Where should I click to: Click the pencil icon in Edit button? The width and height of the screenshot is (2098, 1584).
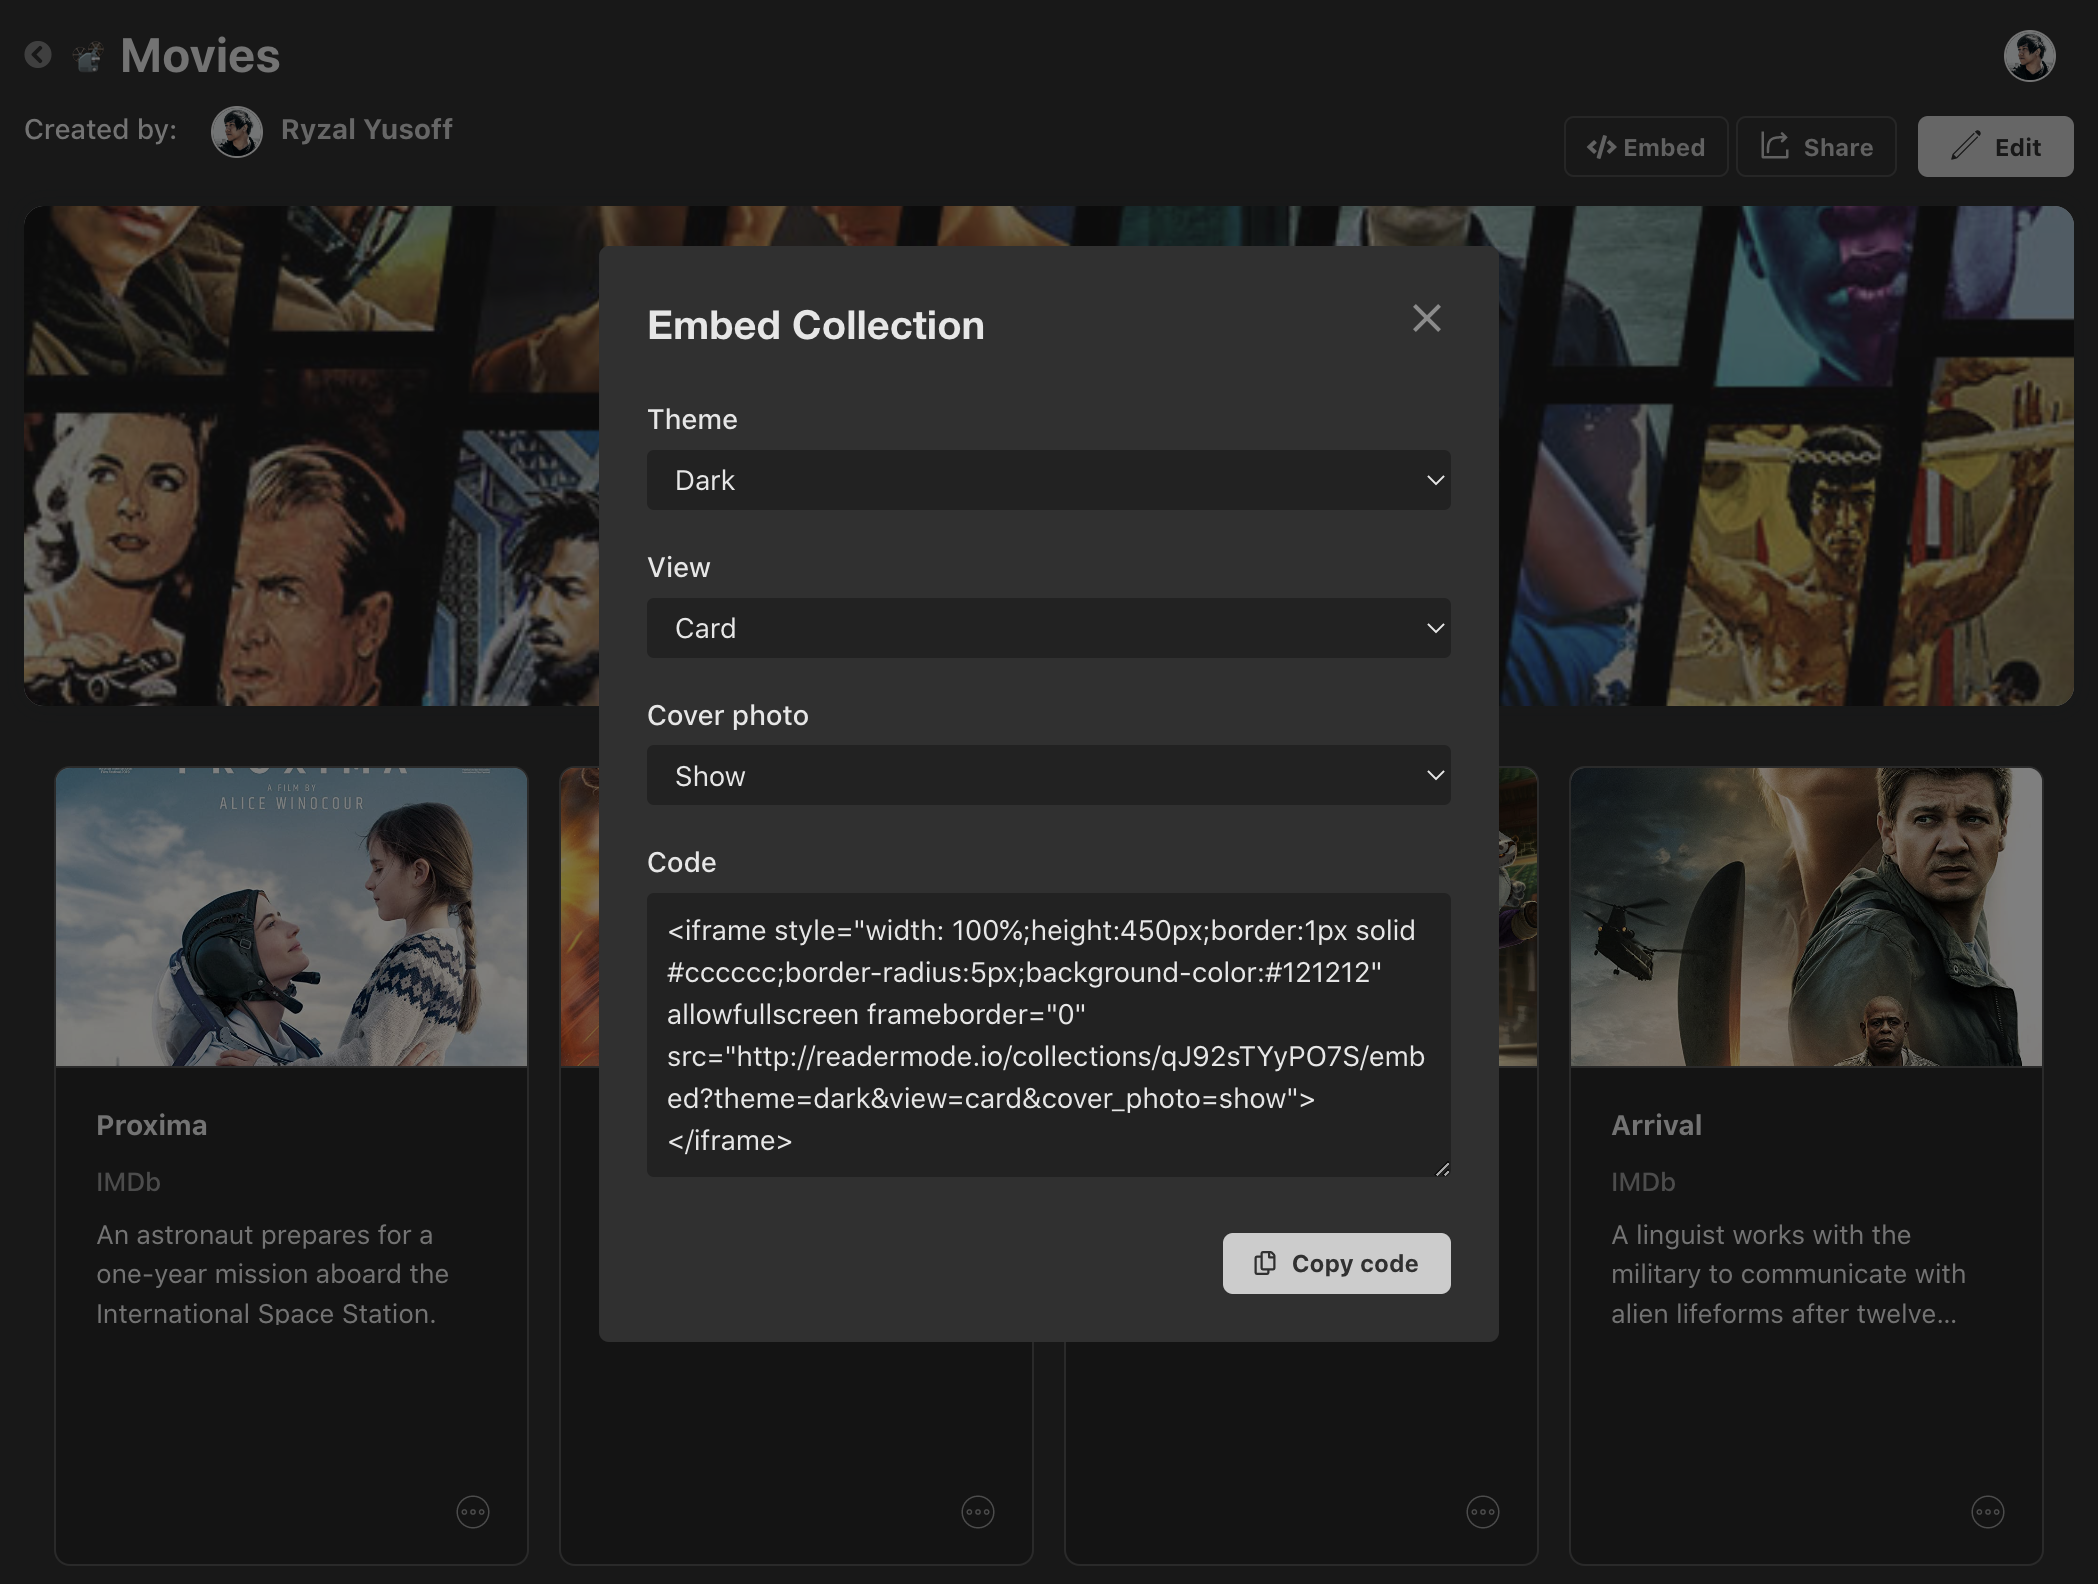(1965, 146)
